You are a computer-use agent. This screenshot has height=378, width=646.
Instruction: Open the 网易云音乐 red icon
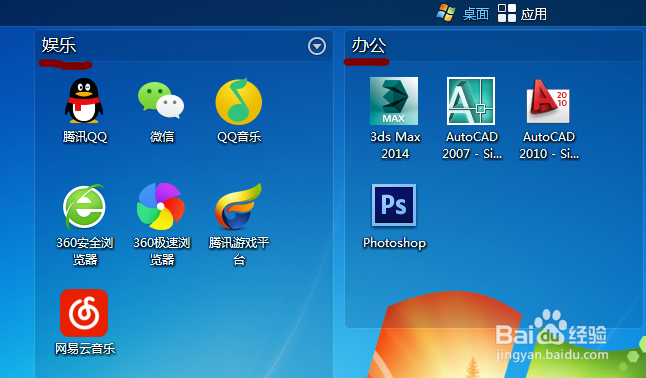84,313
